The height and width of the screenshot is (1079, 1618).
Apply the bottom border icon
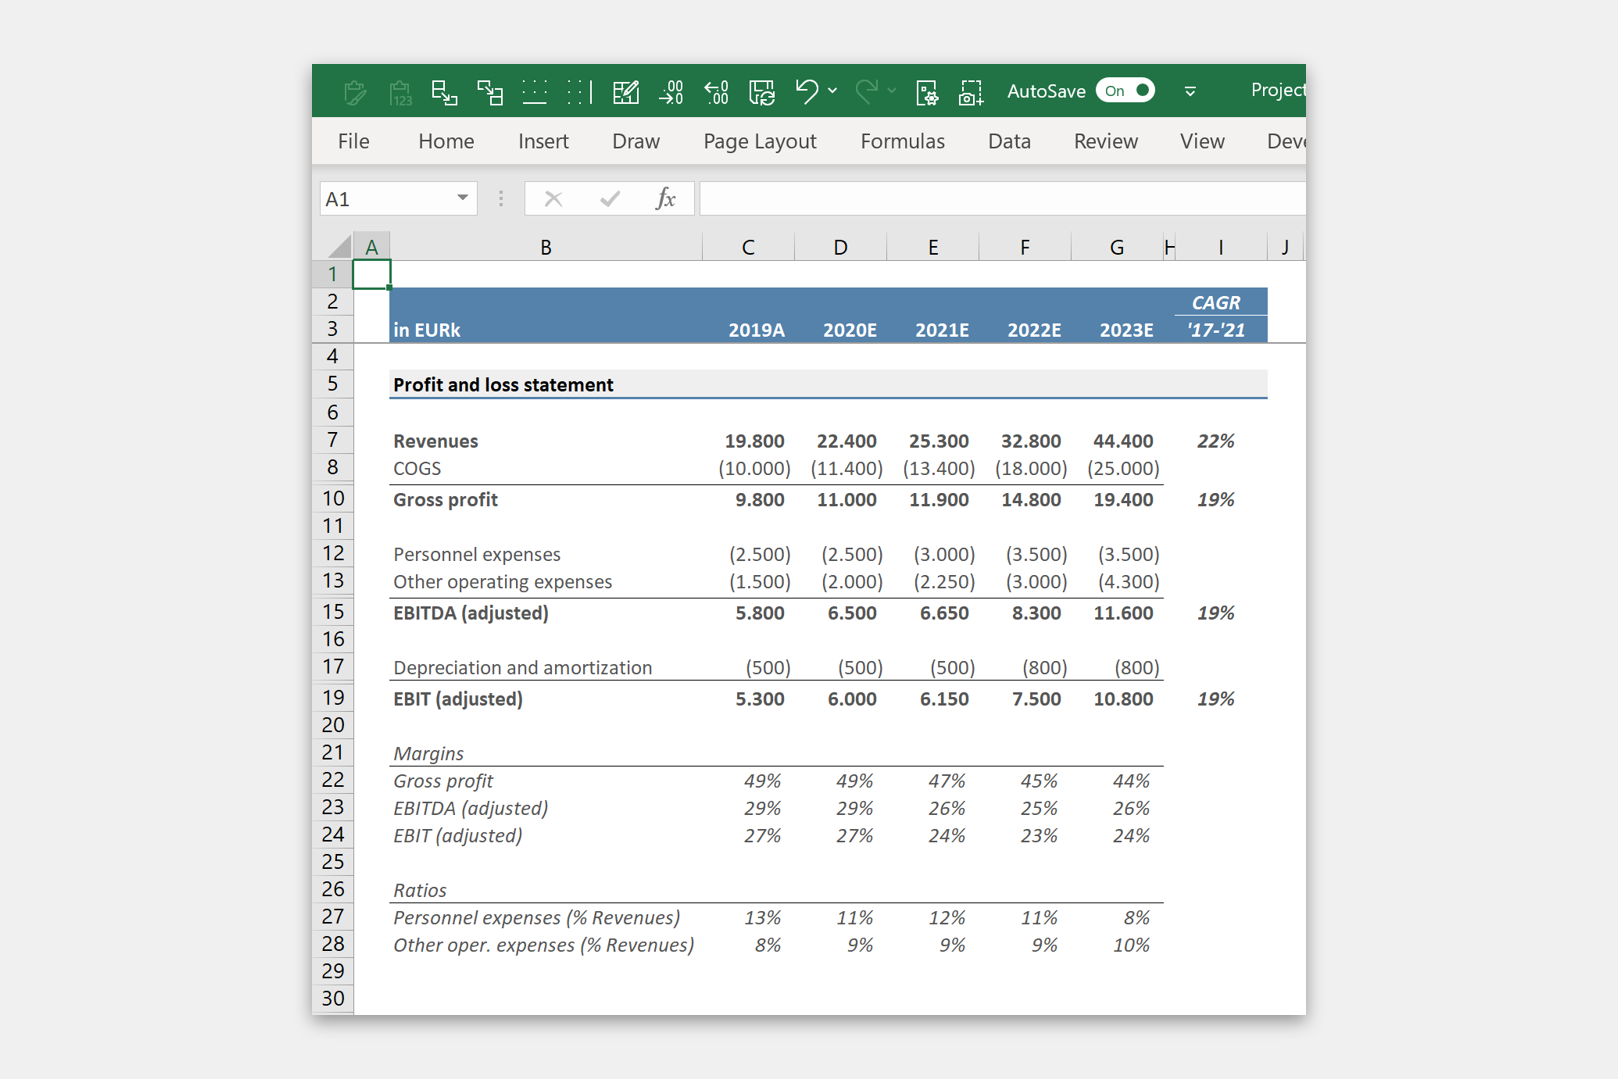(535, 92)
